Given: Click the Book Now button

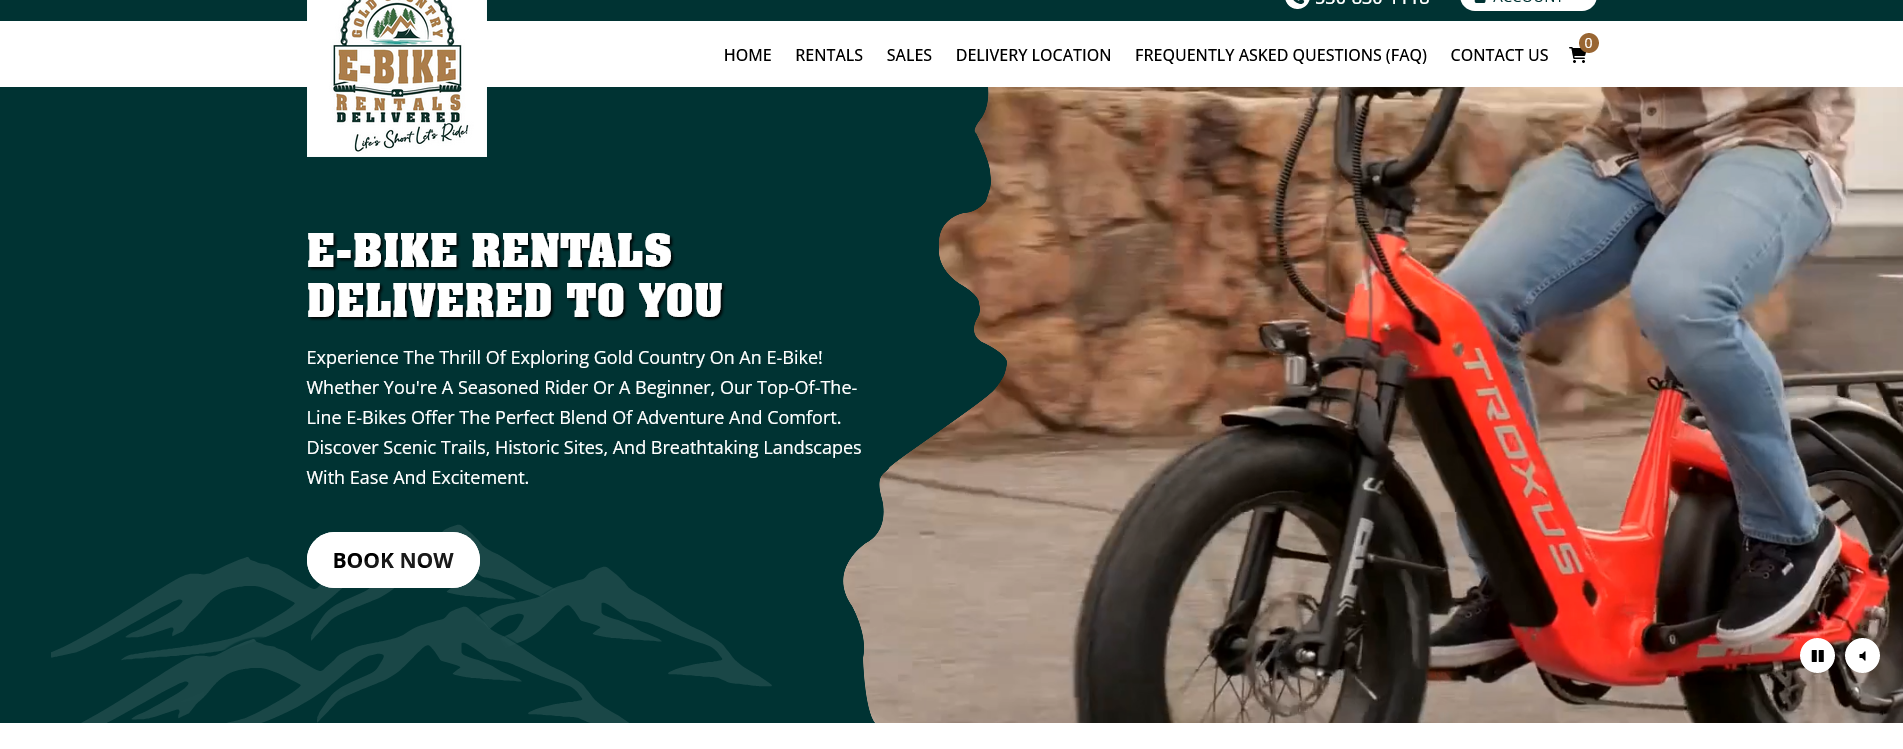Looking at the screenshot, I should point(393,560).
